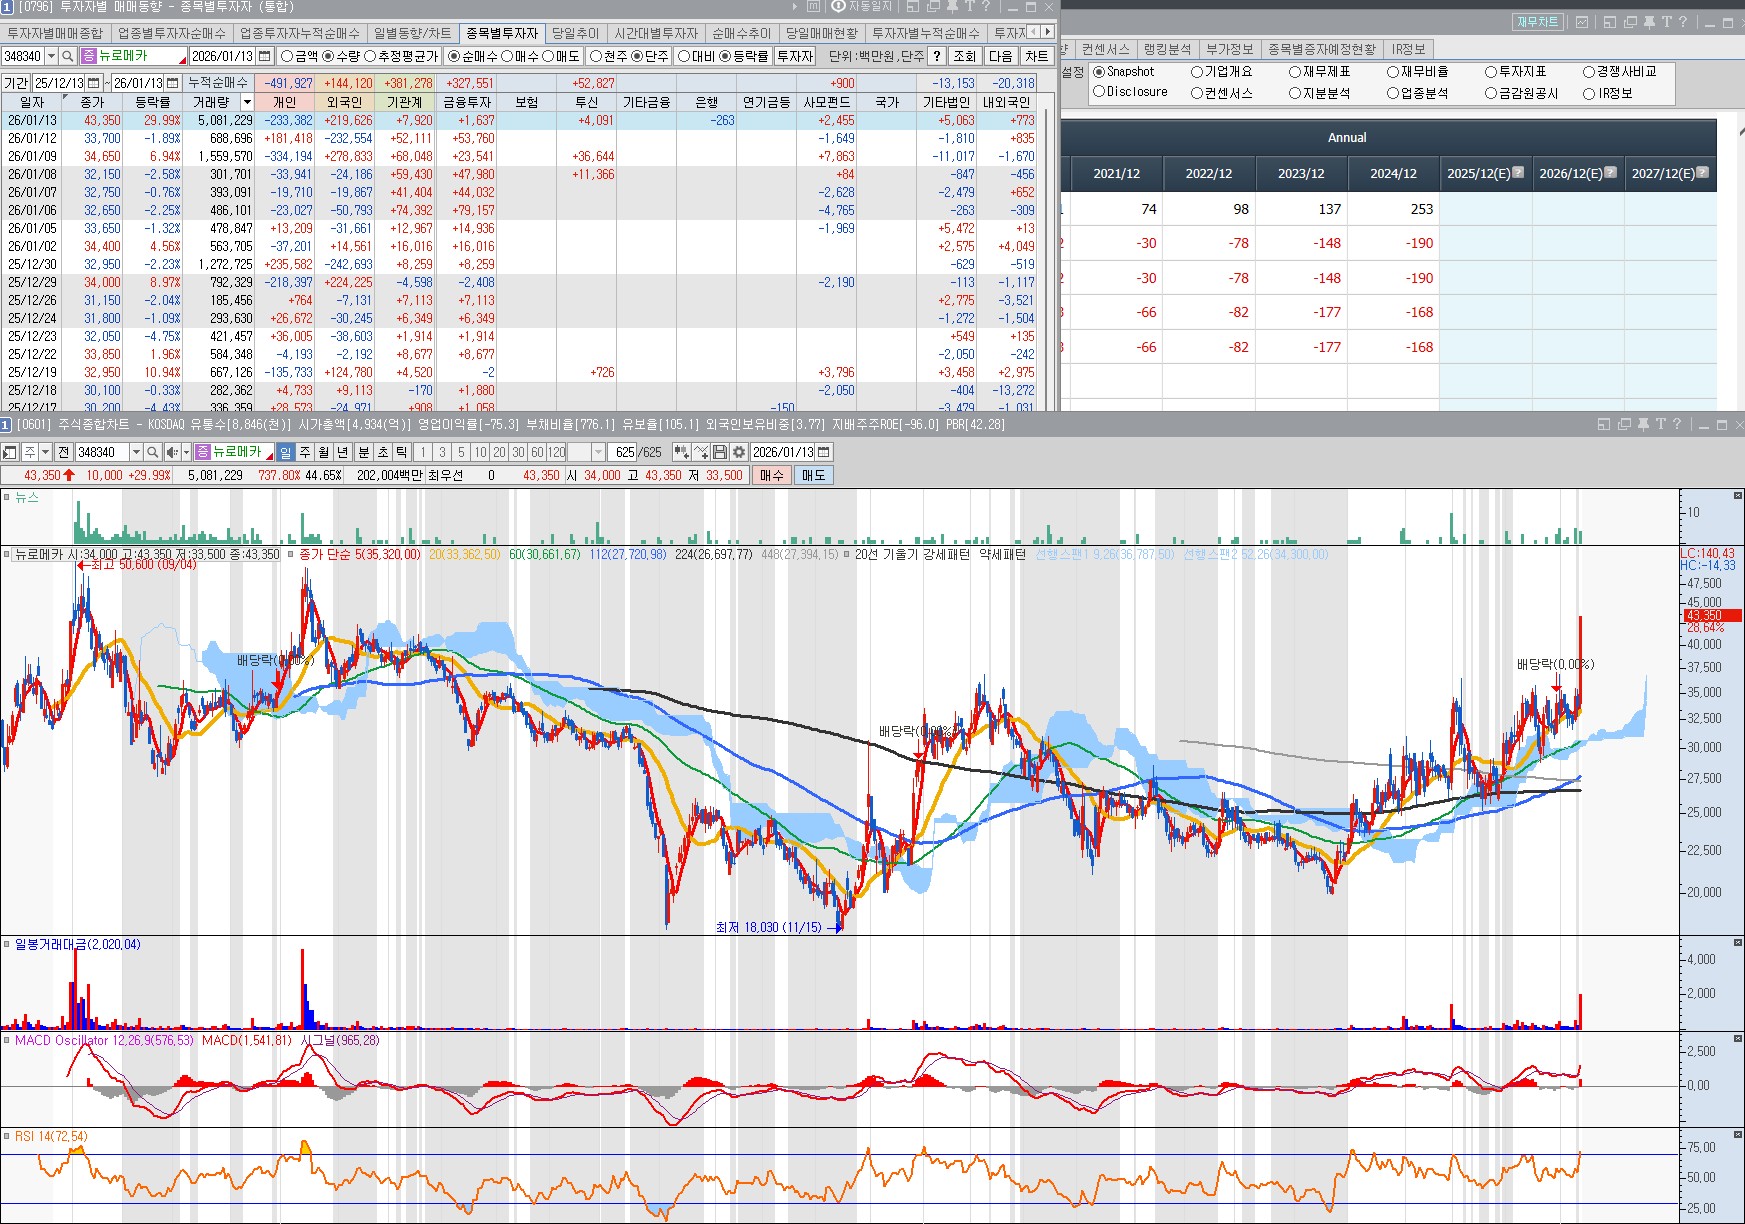
Task: Click the 재무차트 button in the financial window
Action: [x=1537, y=22]
